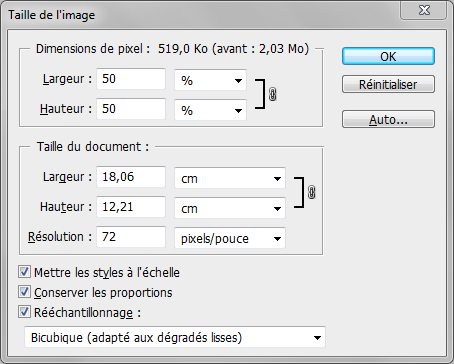
Task: Click the Résolution field showing 72
Action: click(131, 237)
